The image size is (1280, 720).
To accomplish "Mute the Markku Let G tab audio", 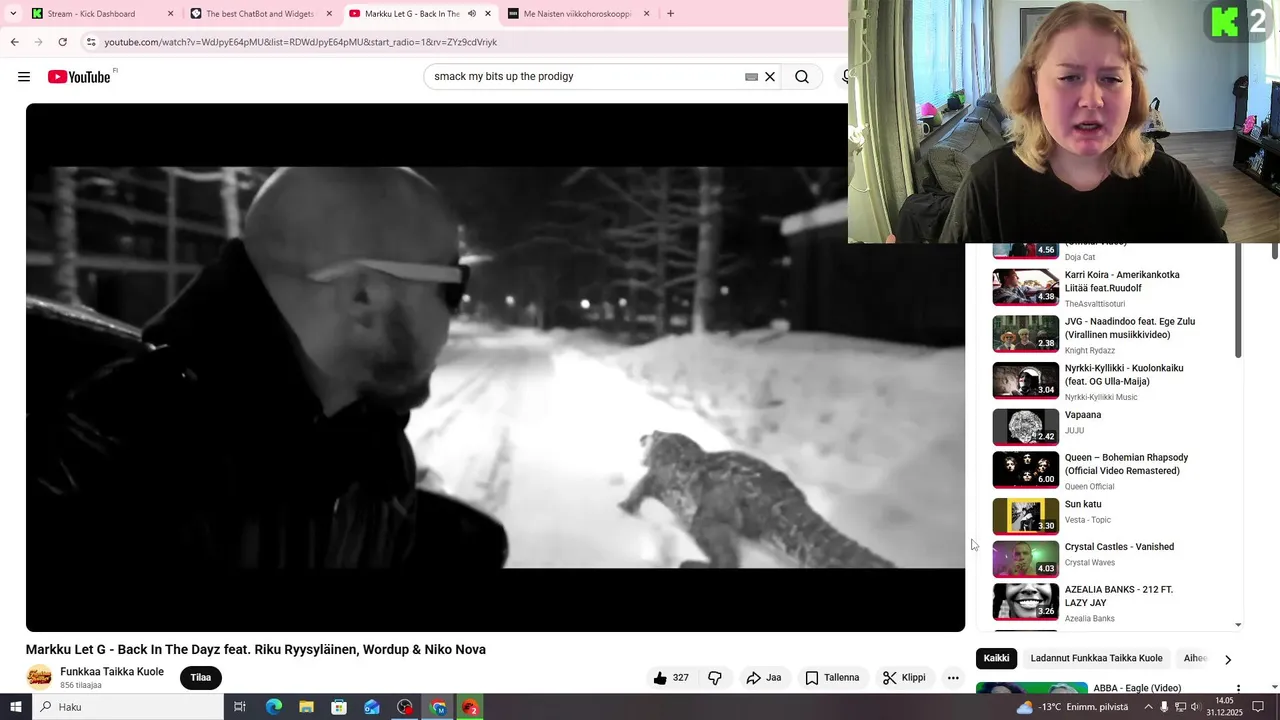I will 472,14.
